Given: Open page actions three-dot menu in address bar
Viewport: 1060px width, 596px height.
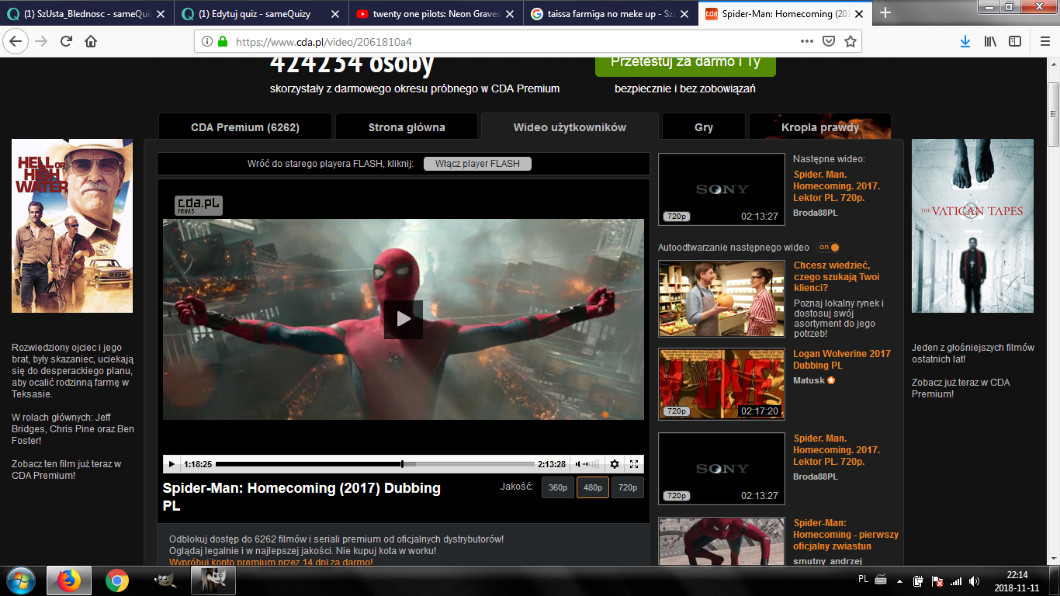Looking at the screenshot, I should [x=806, y=41].
